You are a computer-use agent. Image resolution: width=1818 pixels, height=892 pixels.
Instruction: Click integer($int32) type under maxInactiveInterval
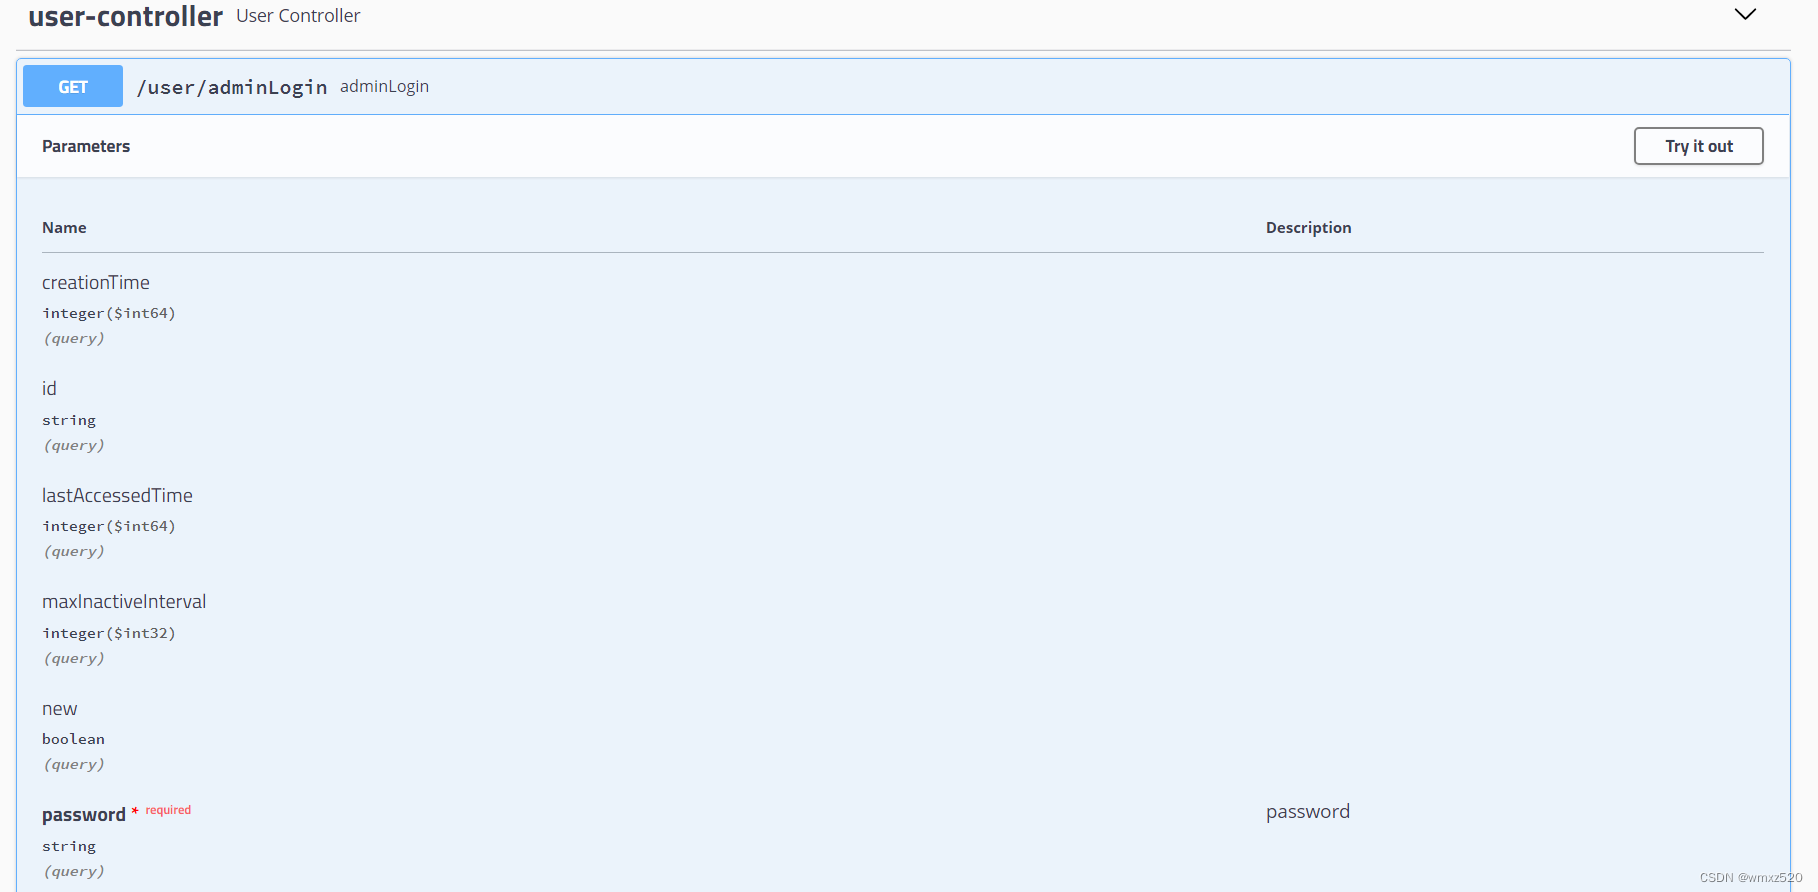pos(109,633)
